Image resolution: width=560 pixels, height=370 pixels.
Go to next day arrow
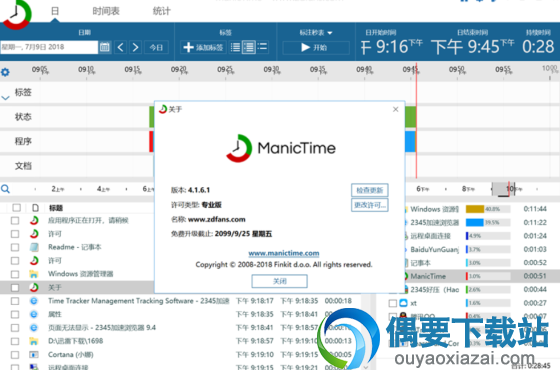pos(135,47)
